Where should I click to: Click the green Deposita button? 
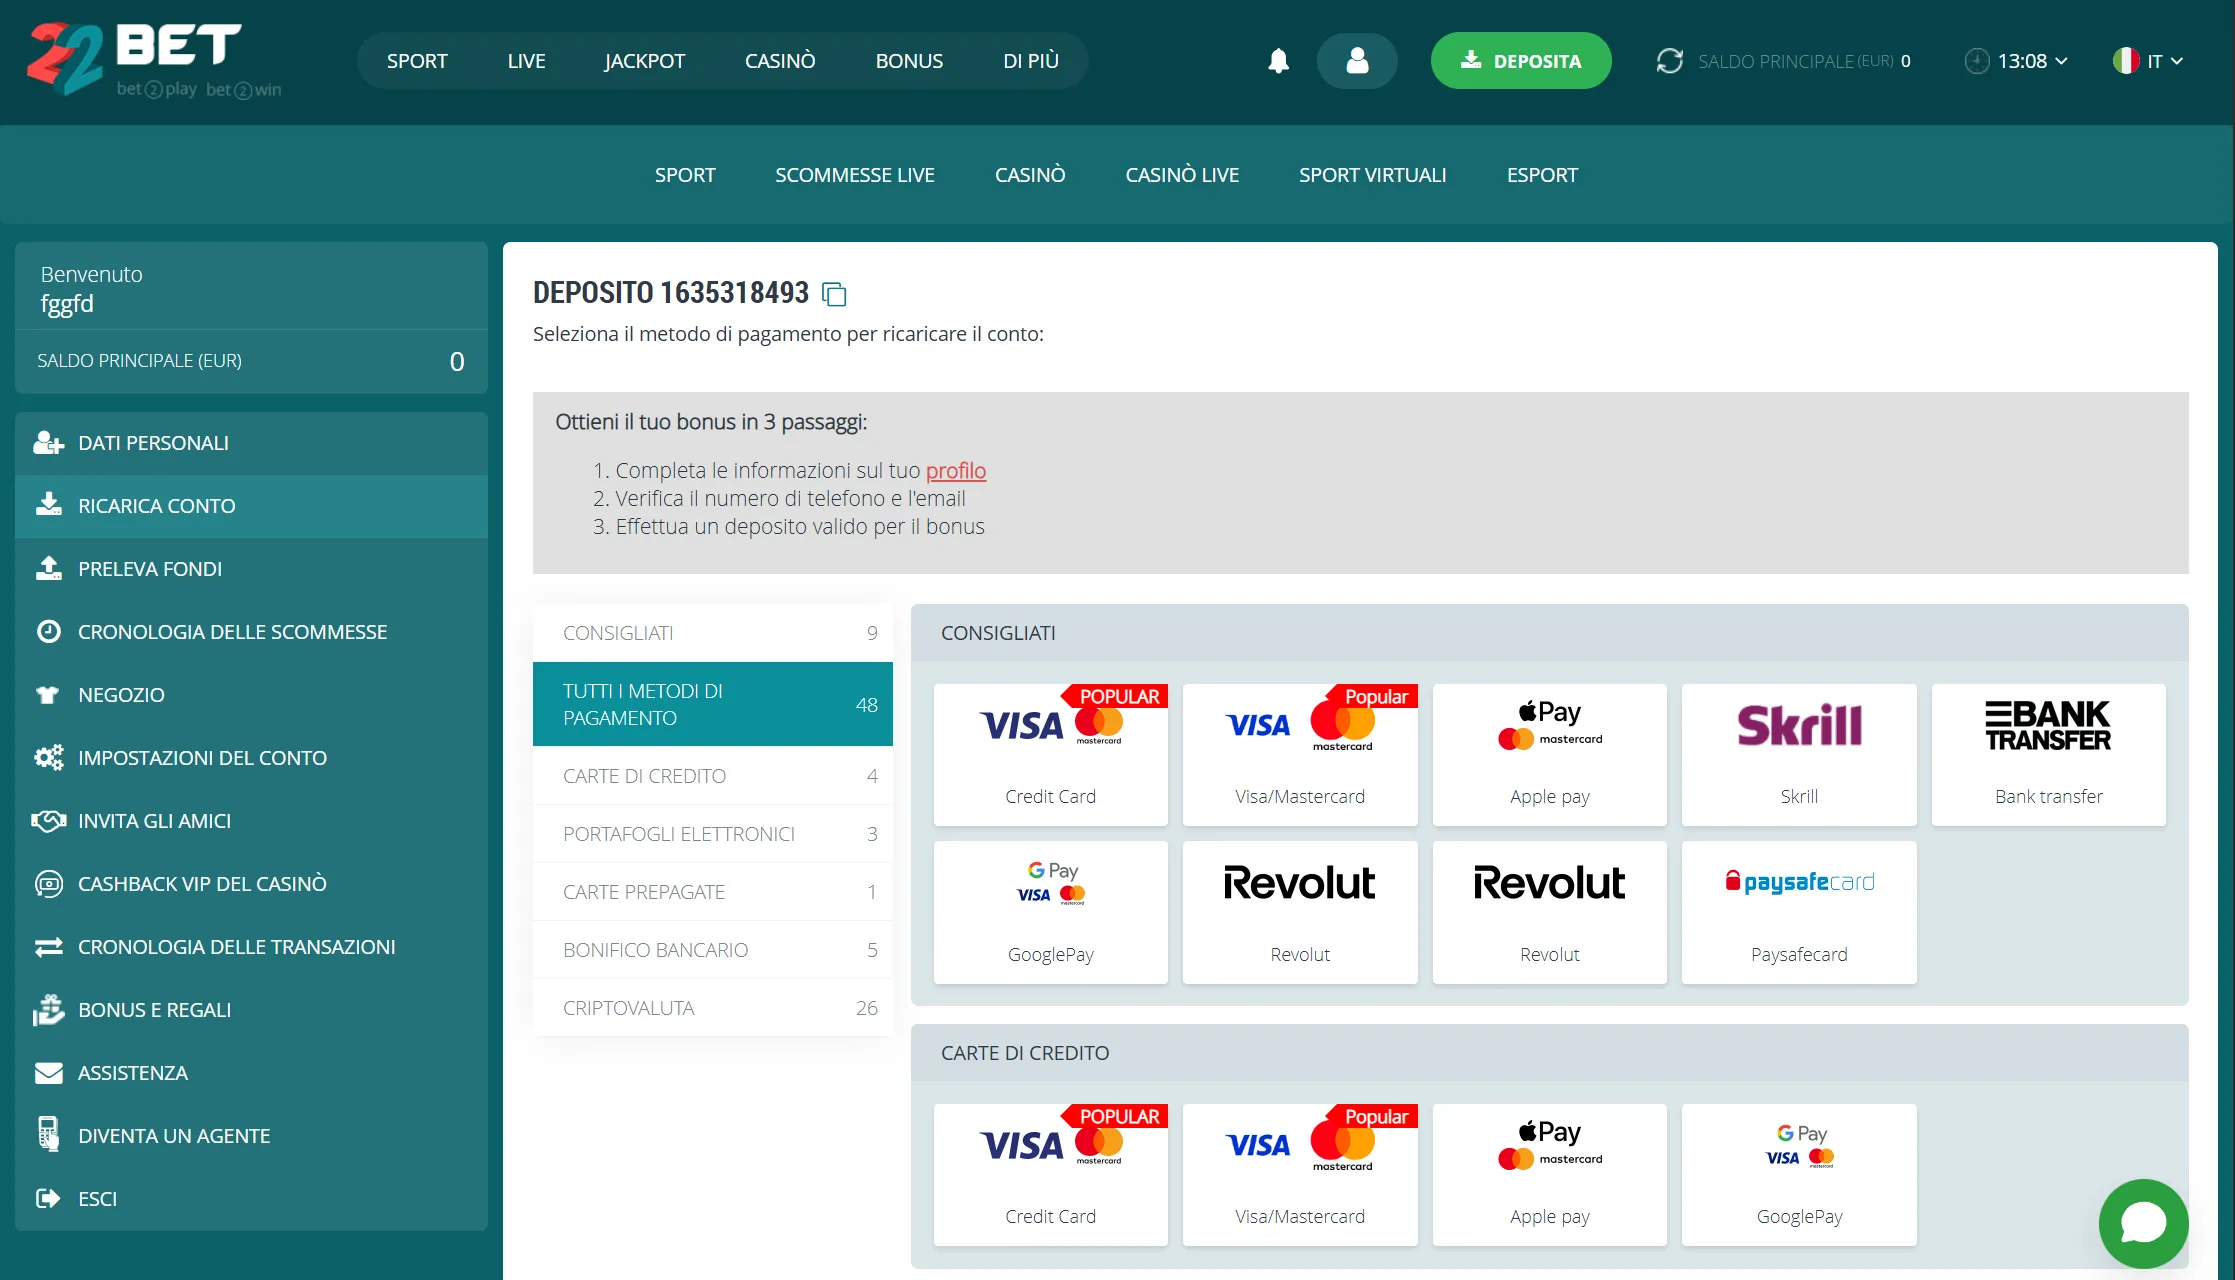1520,60
